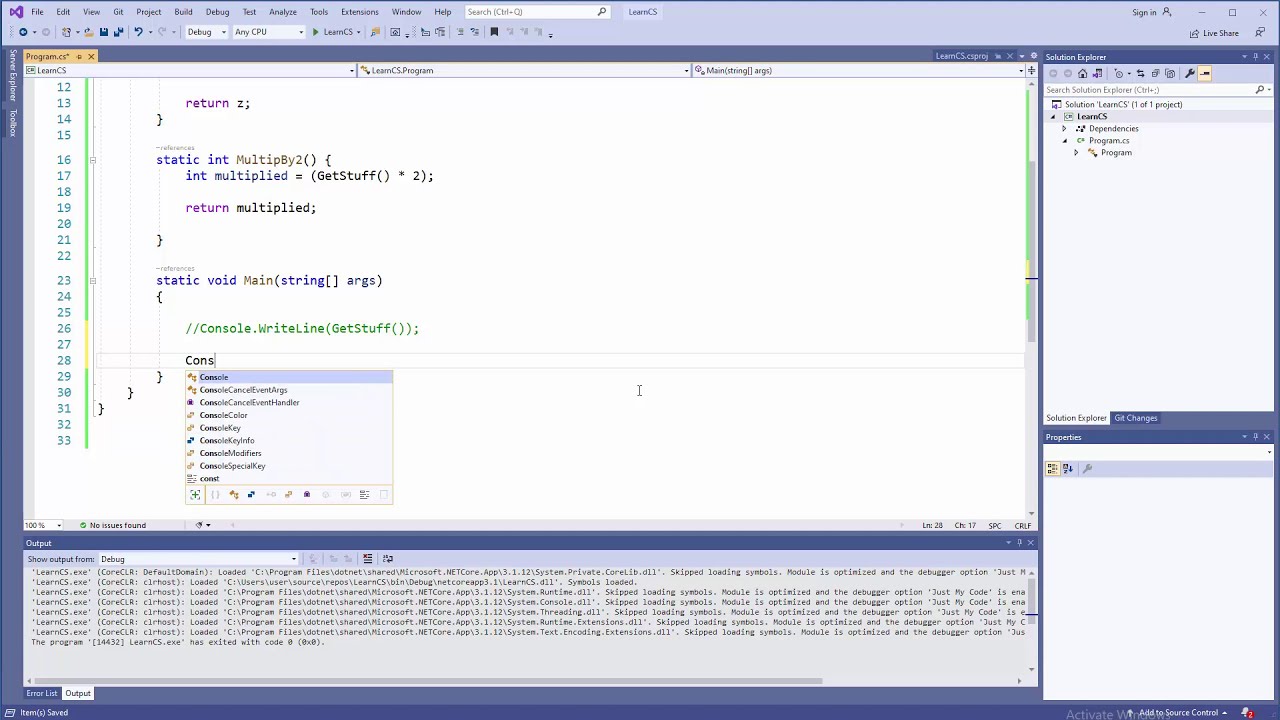The height and width of the screenshot is (720, 1280).
Task: Click the Live Share icon
Action: pyautogui.click(x=1194, y=33)
